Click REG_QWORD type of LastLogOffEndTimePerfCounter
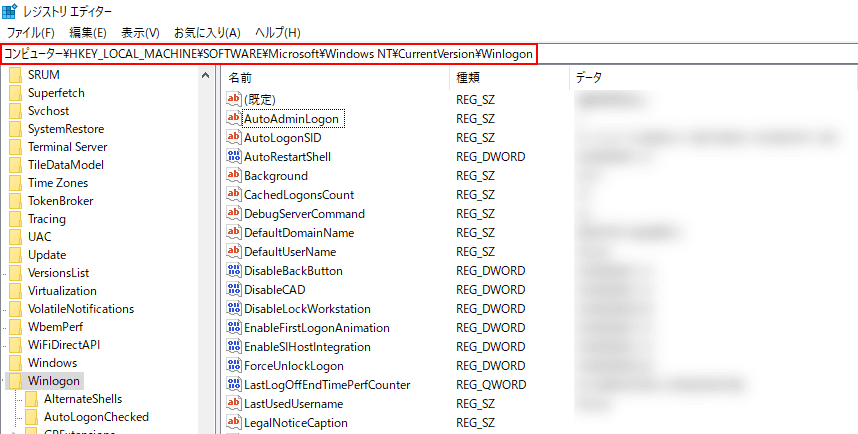 pos(491,385)
